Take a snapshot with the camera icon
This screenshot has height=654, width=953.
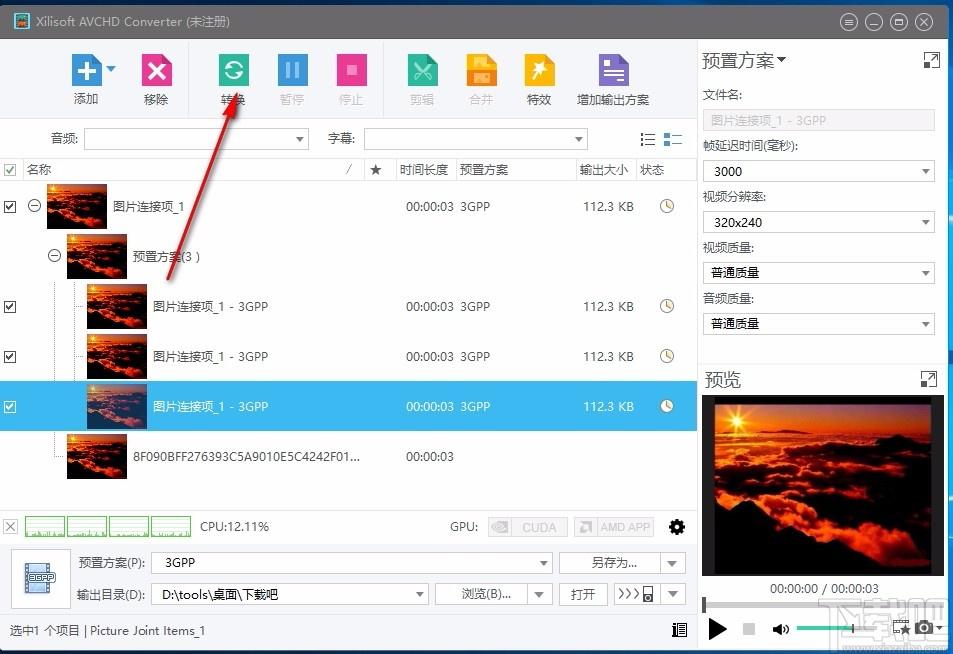click(924, 628)
